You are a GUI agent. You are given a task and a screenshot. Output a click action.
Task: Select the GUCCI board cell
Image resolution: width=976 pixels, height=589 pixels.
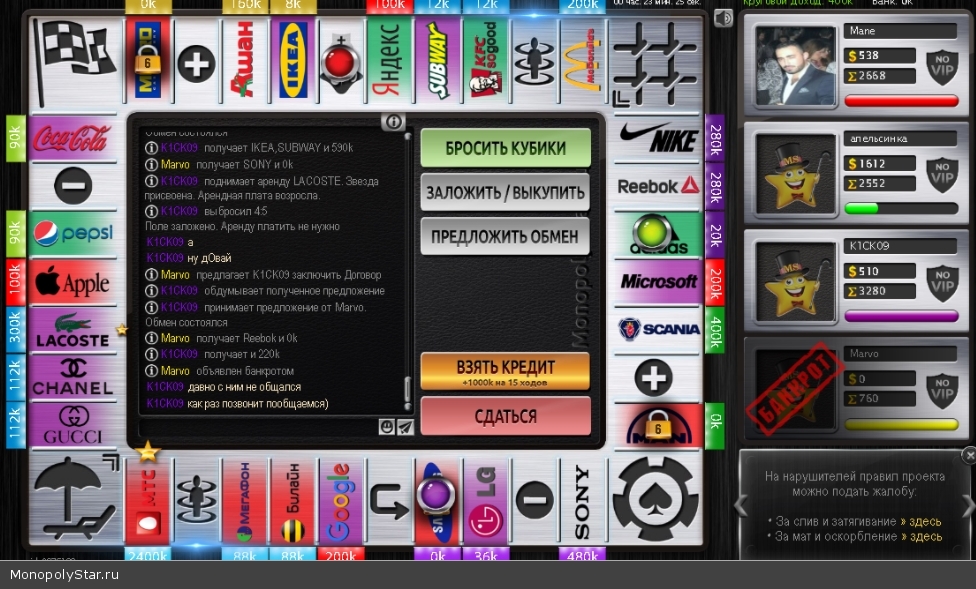73,425
